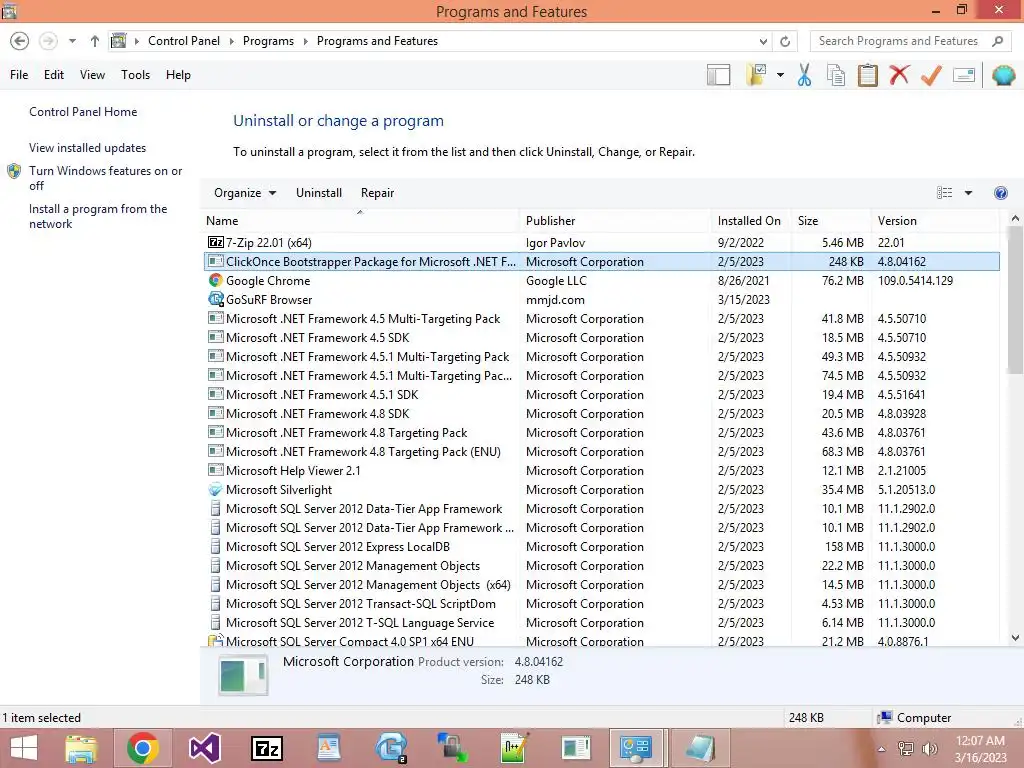This screenshot has width=1024, height=768.
Task: Open Install a program from the network
Action: click(x=98, y=216)
